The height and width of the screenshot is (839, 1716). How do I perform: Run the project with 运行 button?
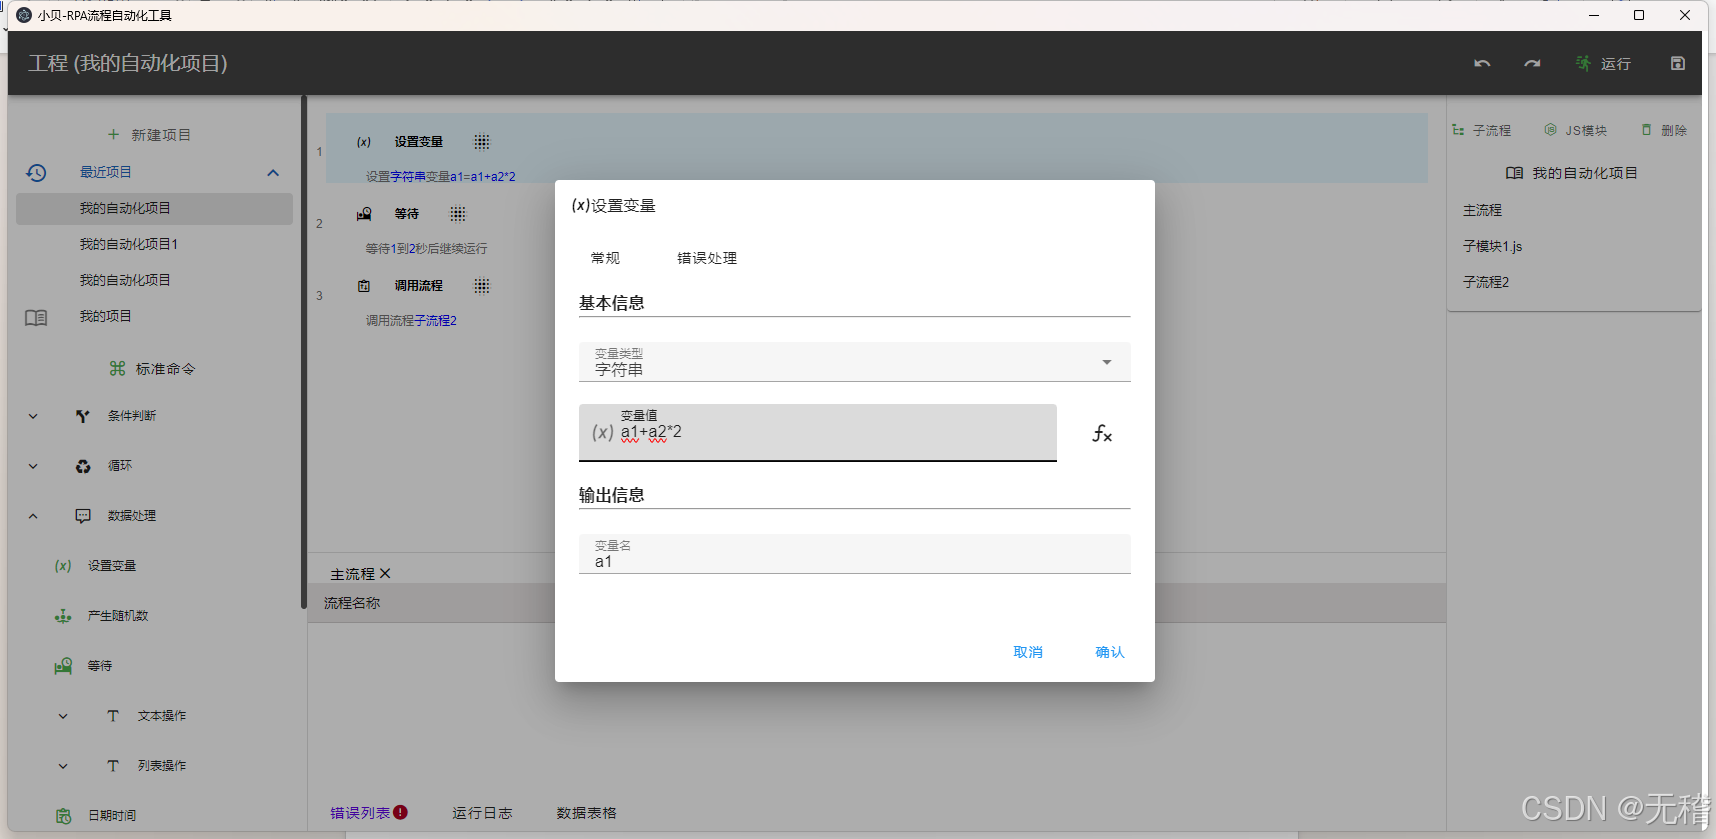coord(1604,63)
